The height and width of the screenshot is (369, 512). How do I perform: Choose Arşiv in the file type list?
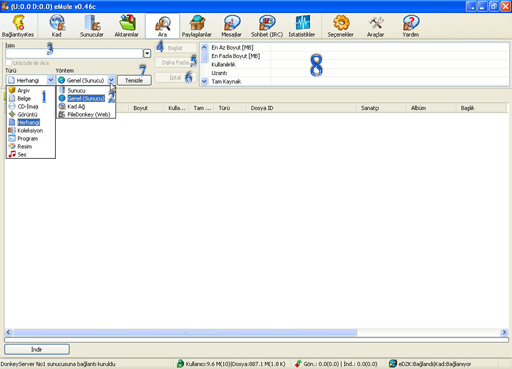[31, 90]
